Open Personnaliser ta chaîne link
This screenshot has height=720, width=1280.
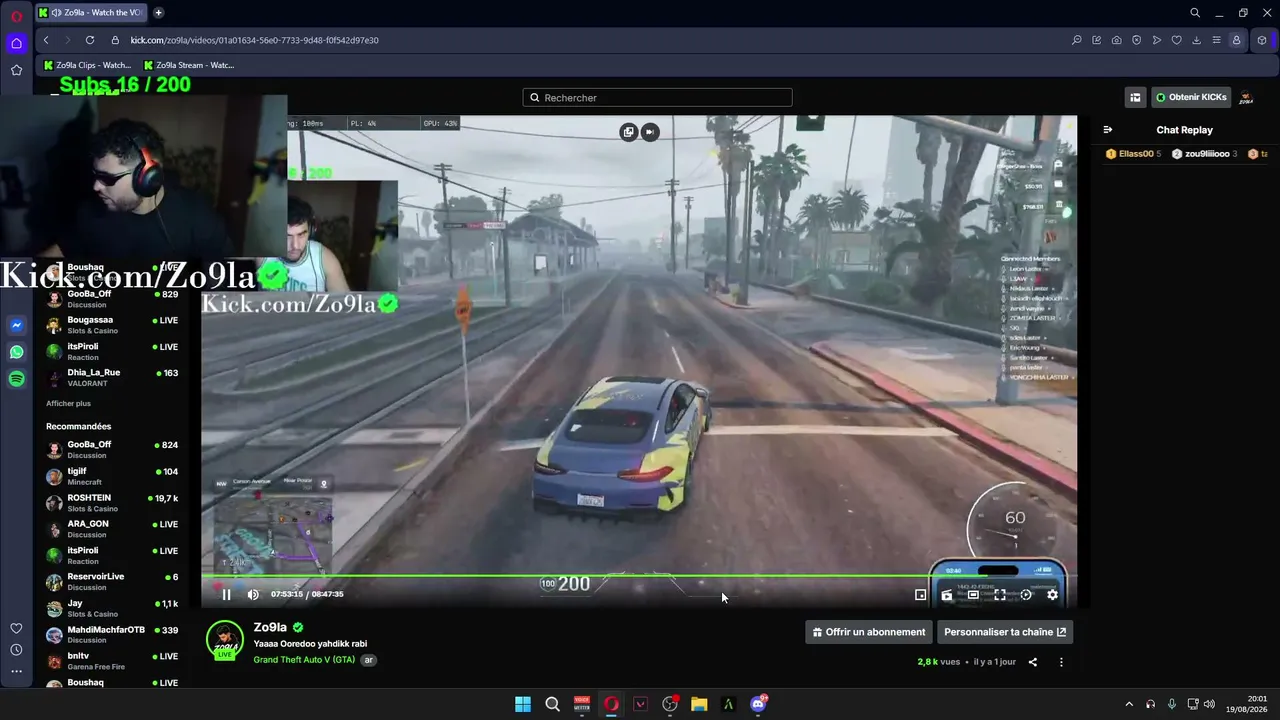[1005, 632]
